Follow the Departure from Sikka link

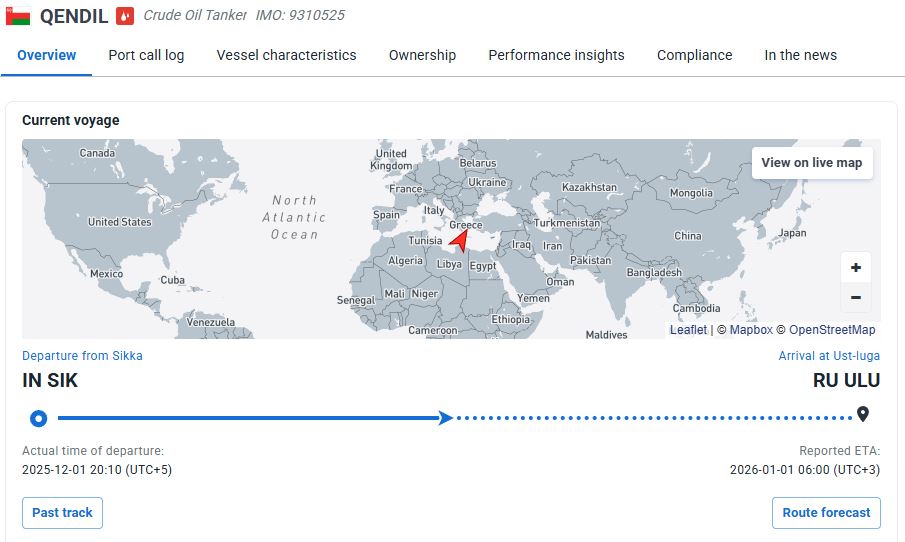tap(82, 356)
